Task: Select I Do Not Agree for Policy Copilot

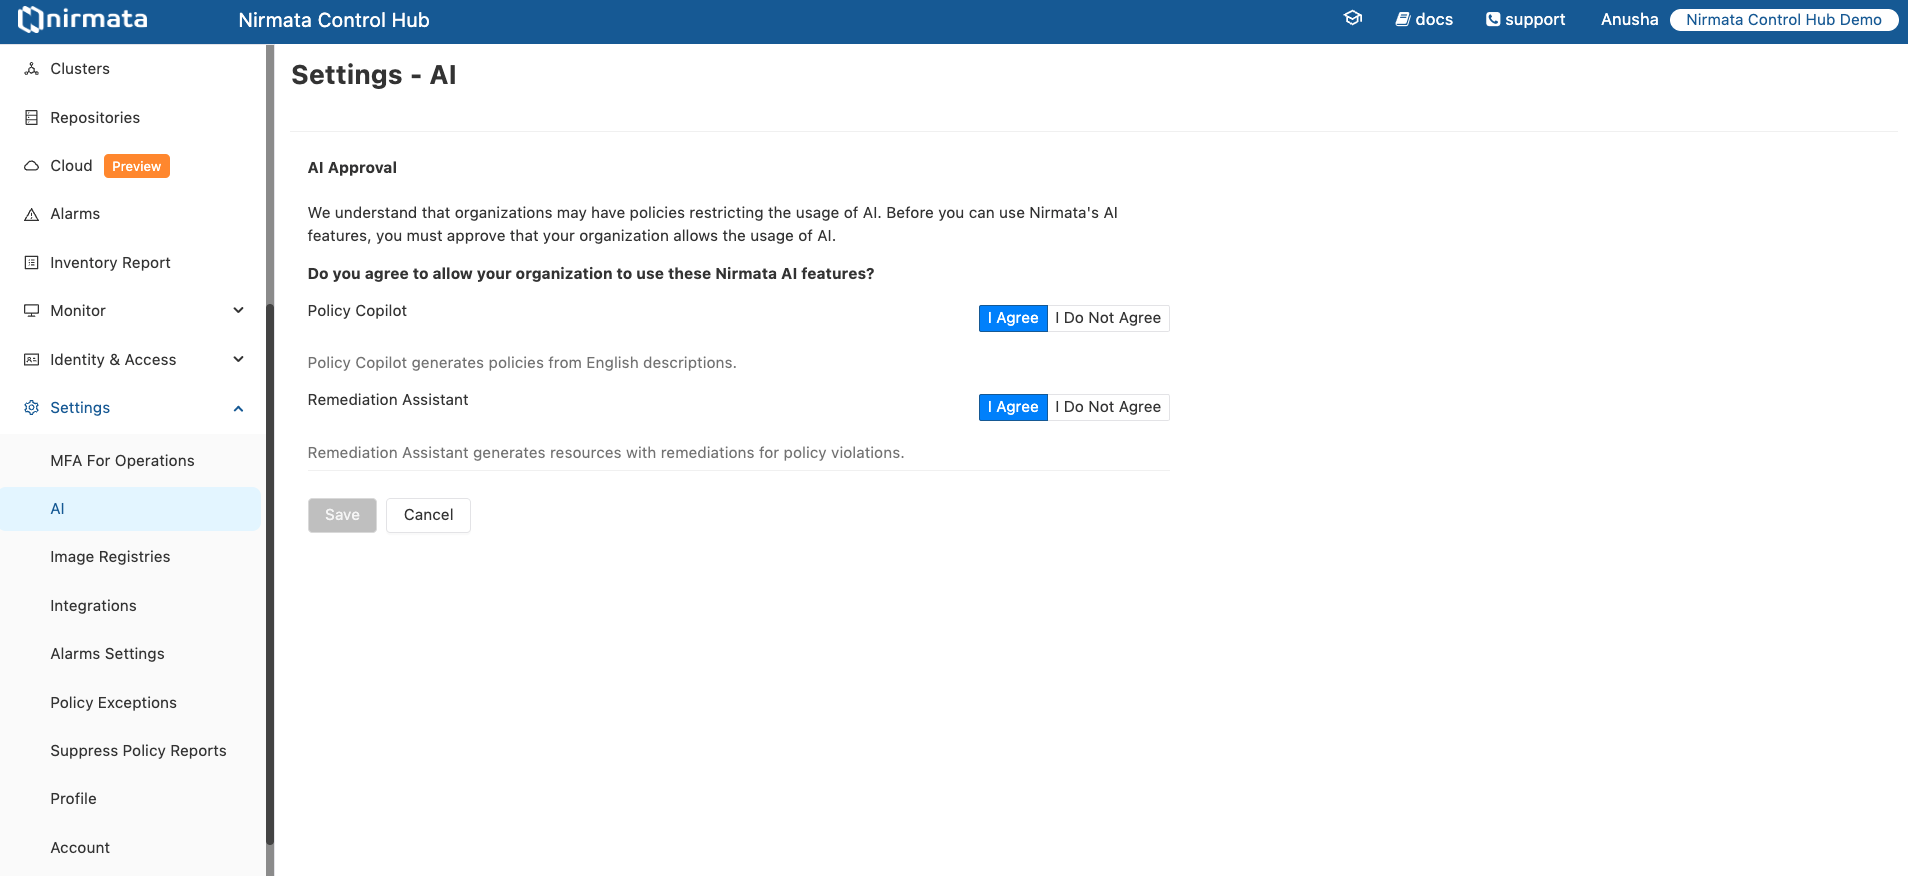Action: point(1108,318)
